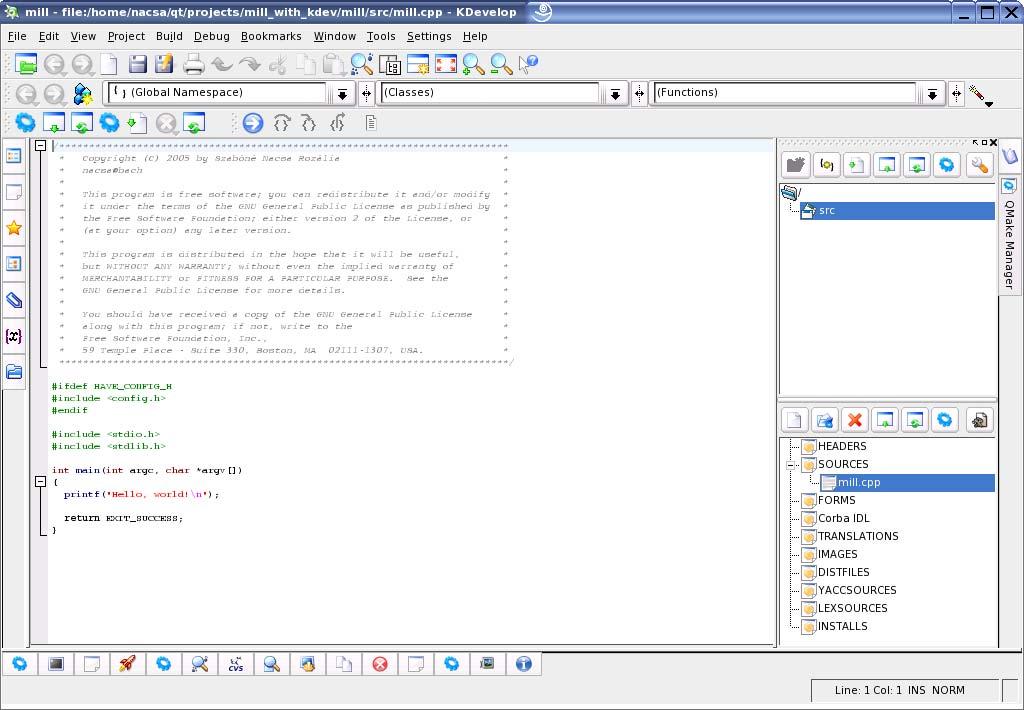
Task: Click the grey folder add-subproject button
Action: [795, 165]
